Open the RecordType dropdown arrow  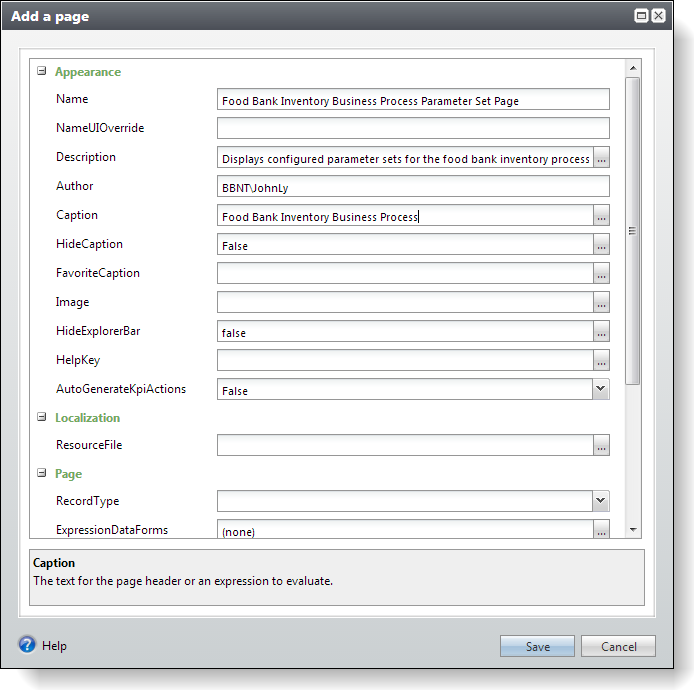tap(601, 501)
